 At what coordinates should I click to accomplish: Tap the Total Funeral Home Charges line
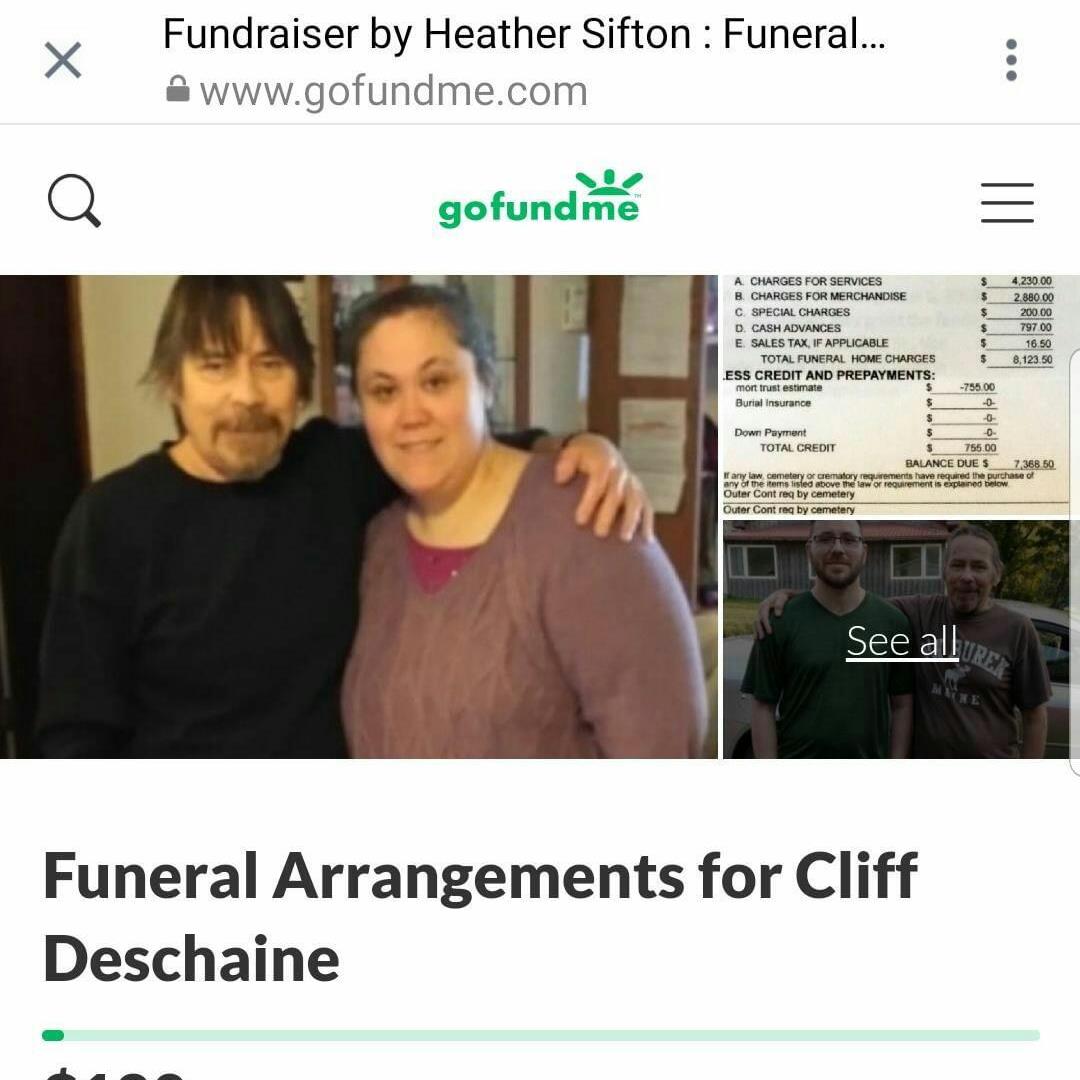point(906,359)
